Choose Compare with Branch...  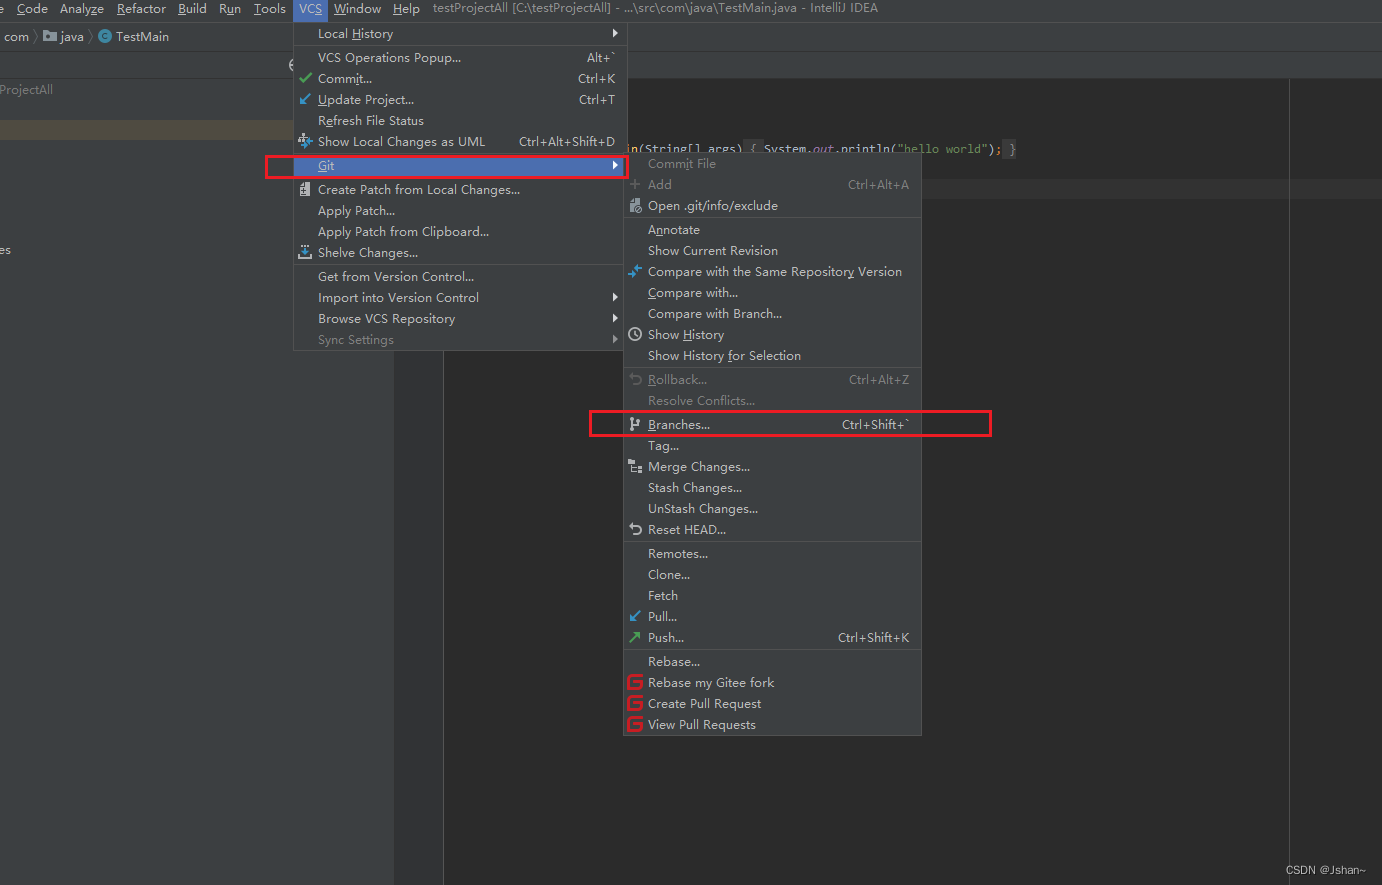tap(772, 313)
